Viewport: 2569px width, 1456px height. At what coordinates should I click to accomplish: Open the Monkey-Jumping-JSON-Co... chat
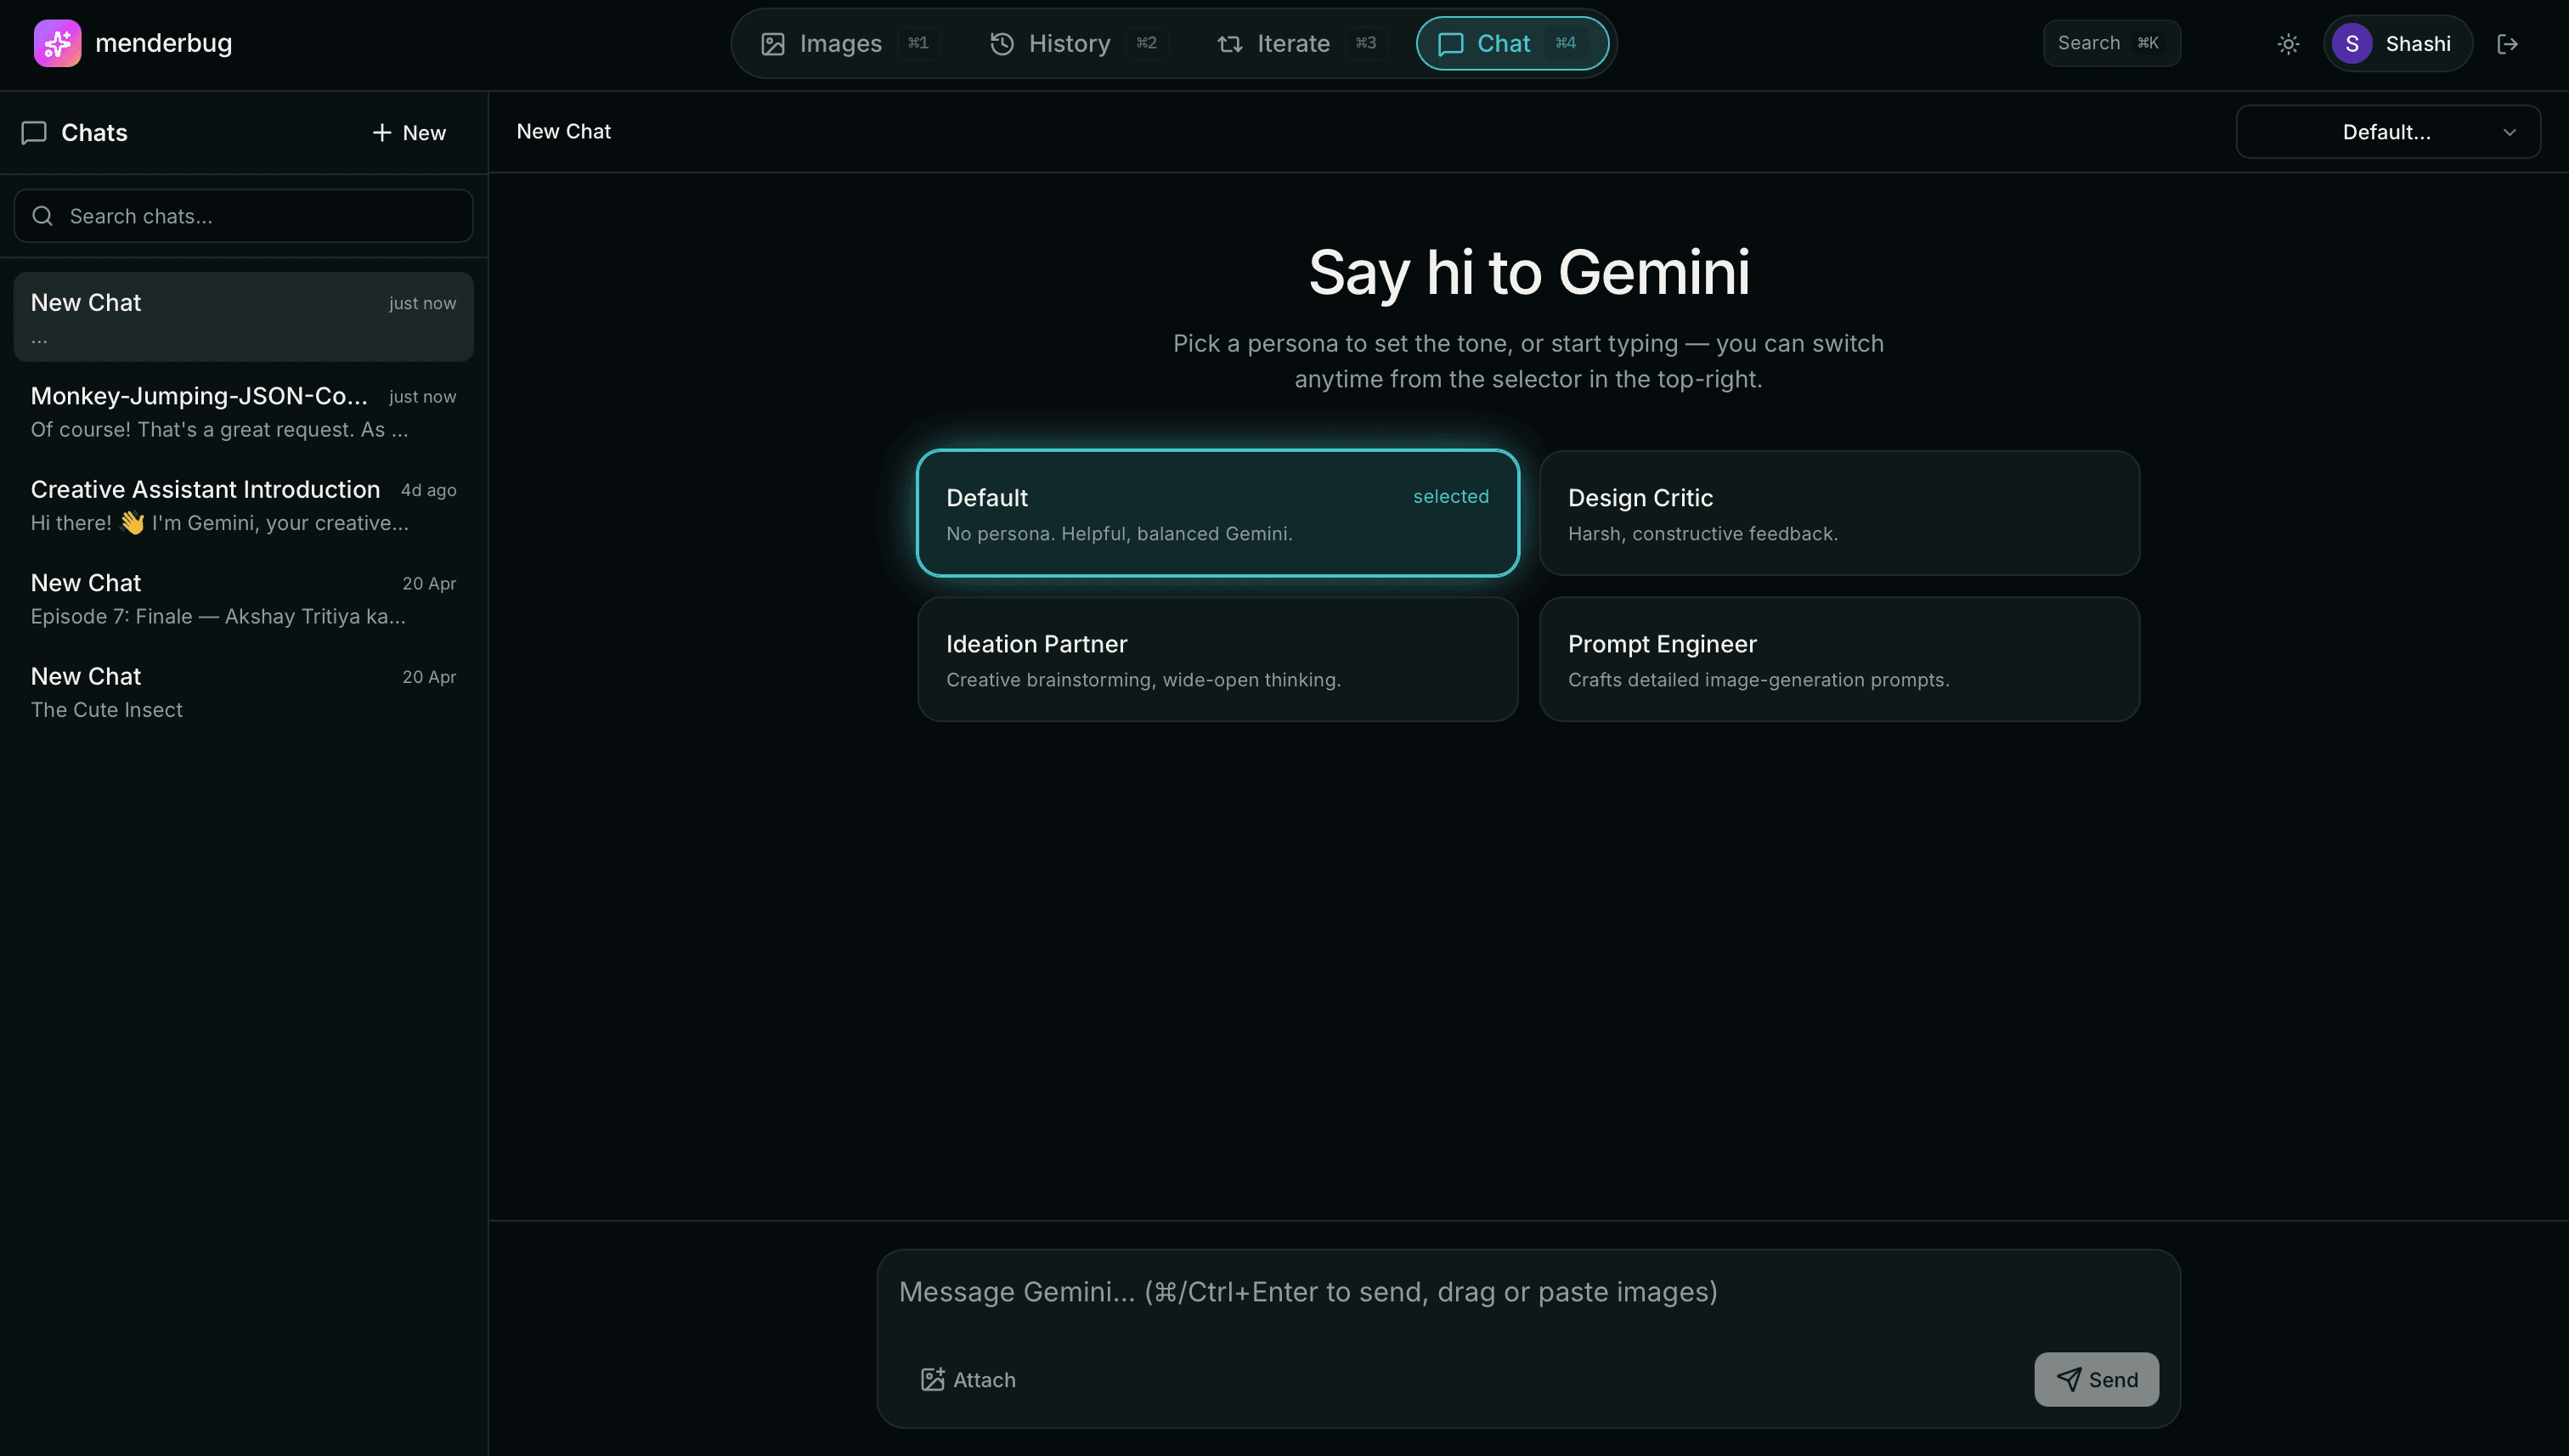click(243, 411)
